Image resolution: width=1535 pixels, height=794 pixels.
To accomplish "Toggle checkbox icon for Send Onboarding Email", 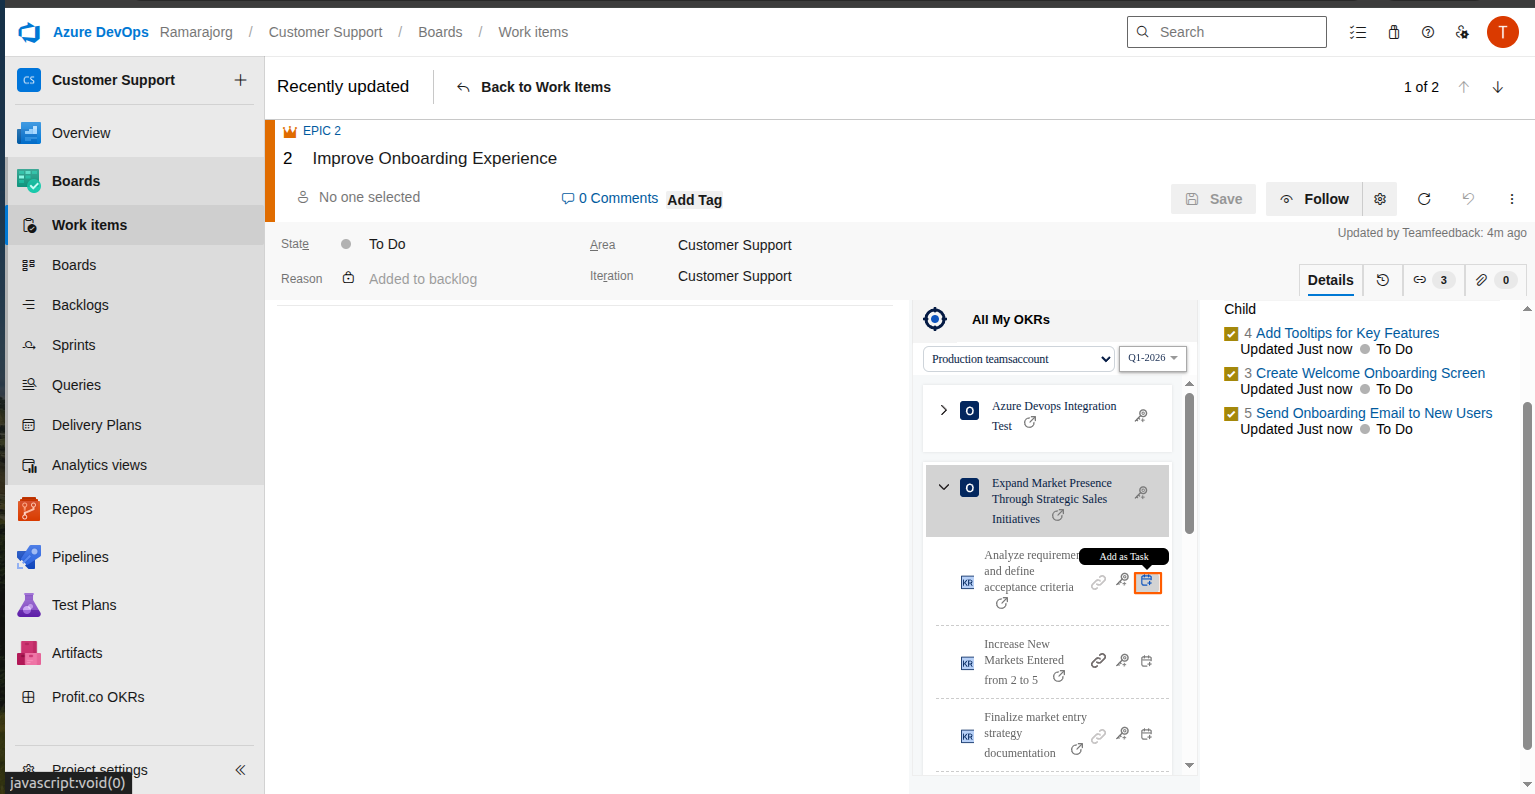I will [1231, 414].
